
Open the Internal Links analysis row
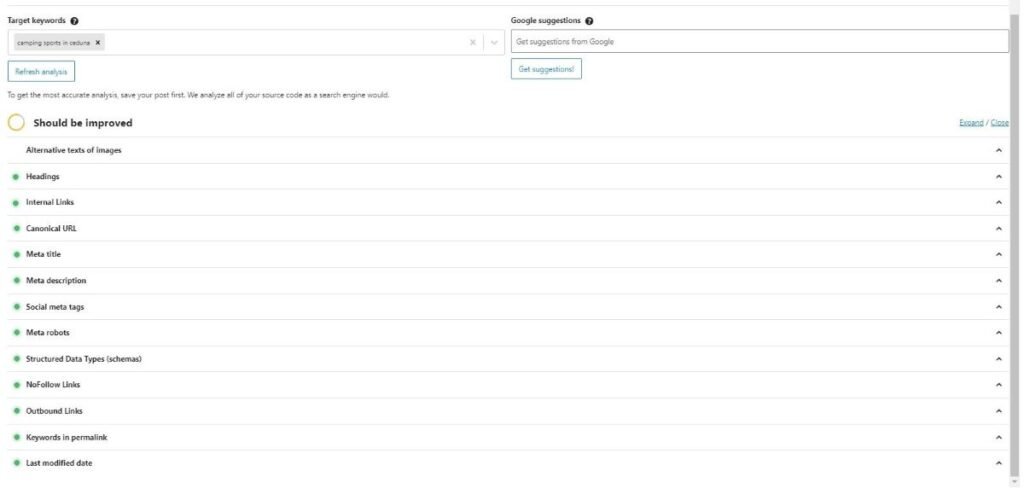tap(50, 203)
